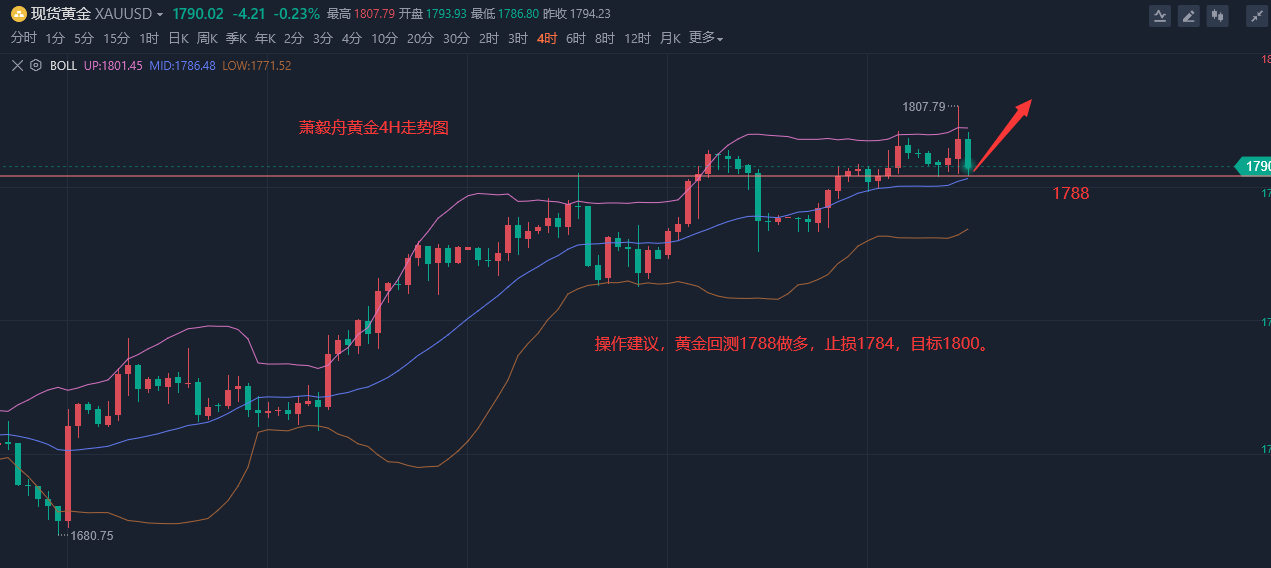This screenshot has width=1271, height=568.
Task: Select the 2时 timeframe
Action: 489,38
